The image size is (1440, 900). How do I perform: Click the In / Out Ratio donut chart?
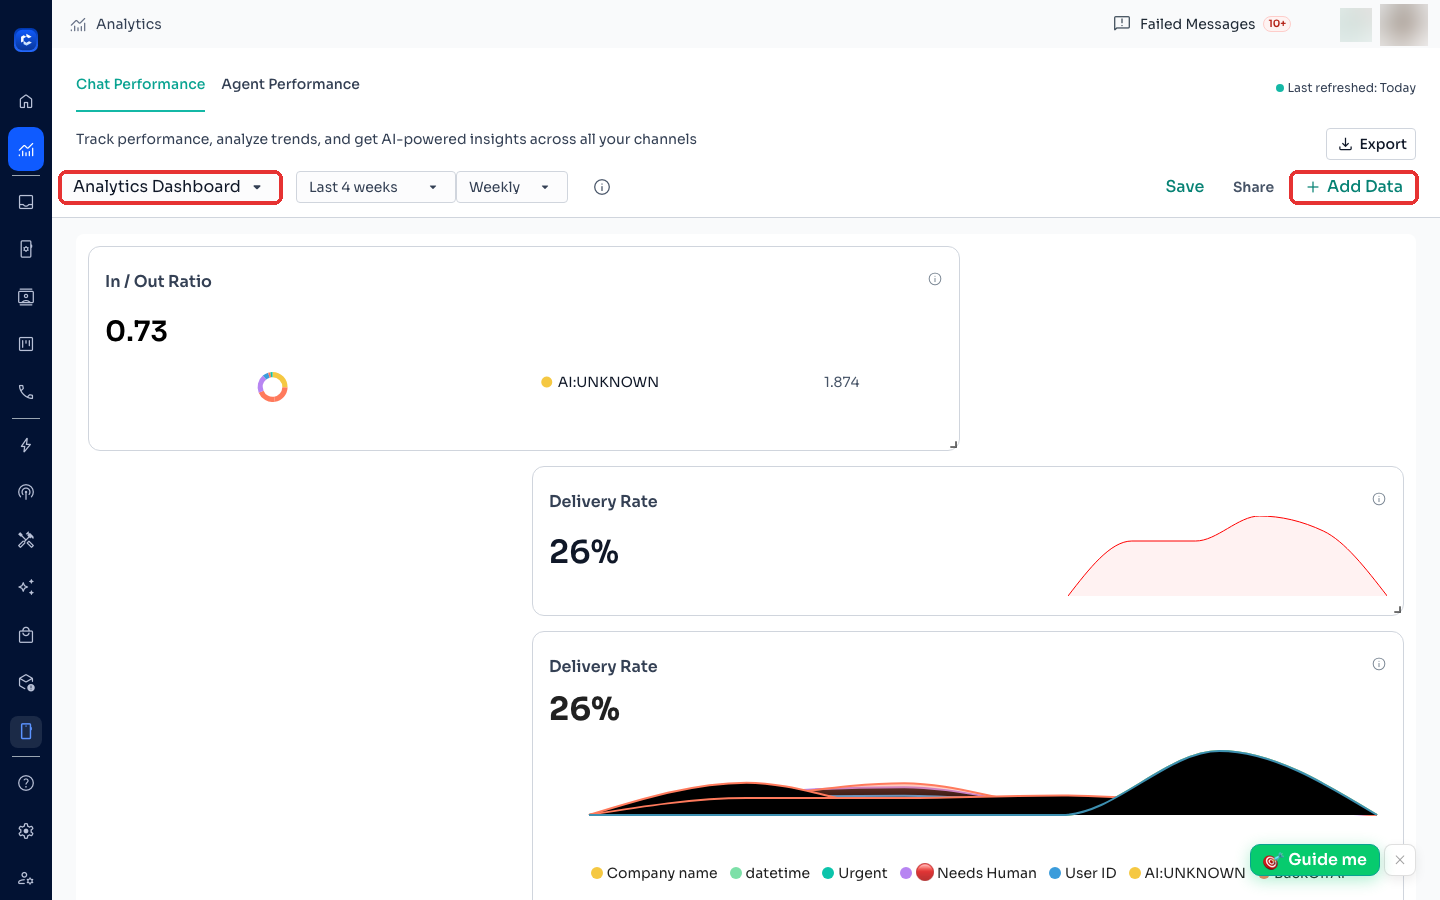tap(272, 387)
